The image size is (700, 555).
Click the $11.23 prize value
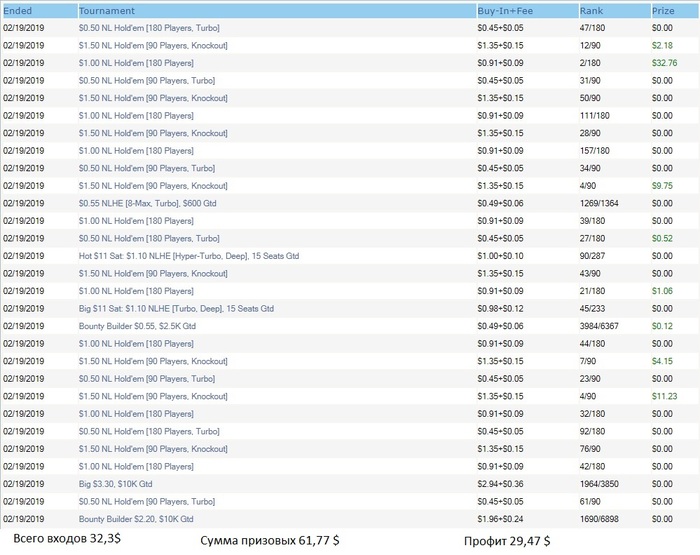click(664, 396)
